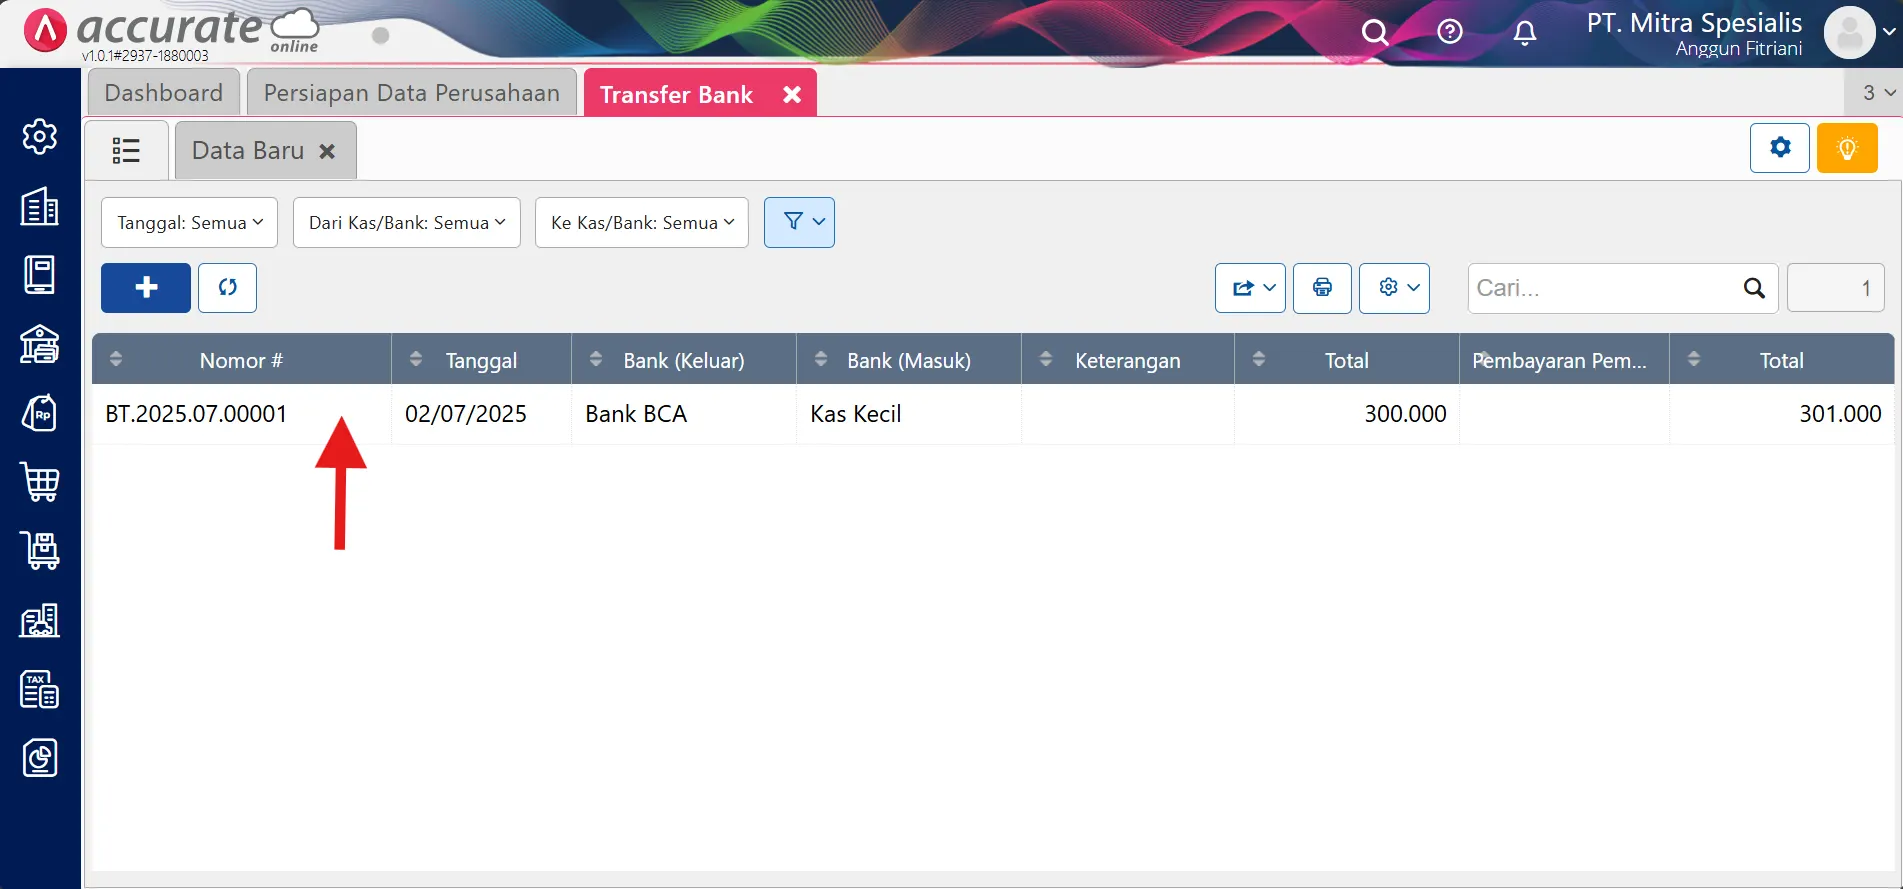Open the funnel filter dropdown

coord(799,222)
